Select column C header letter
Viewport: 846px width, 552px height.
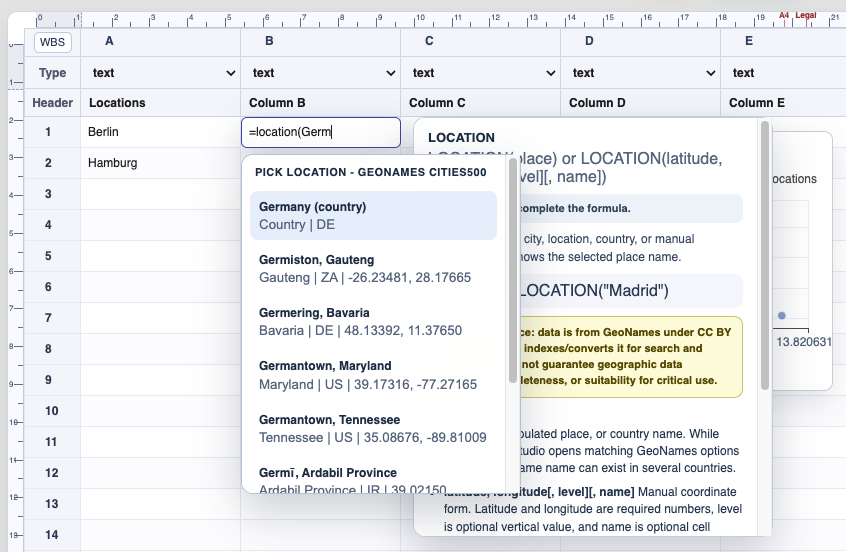[x=429, y=41]
